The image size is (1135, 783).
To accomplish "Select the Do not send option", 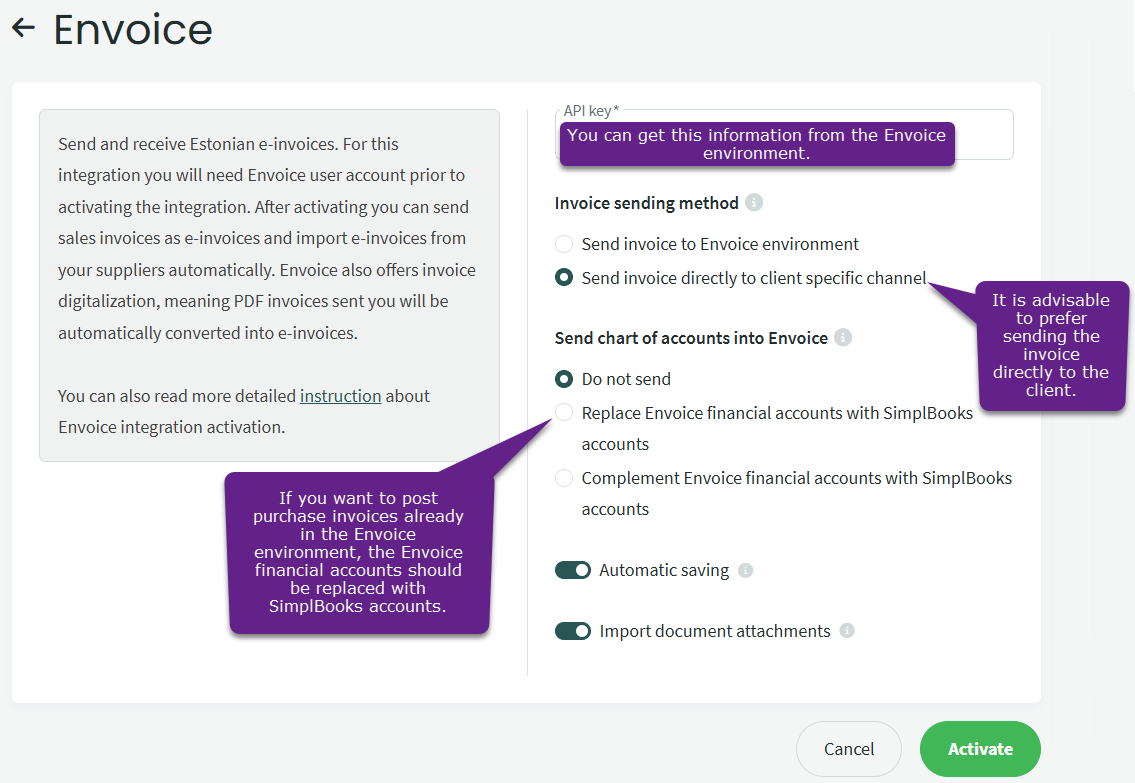I will [565, 379].
